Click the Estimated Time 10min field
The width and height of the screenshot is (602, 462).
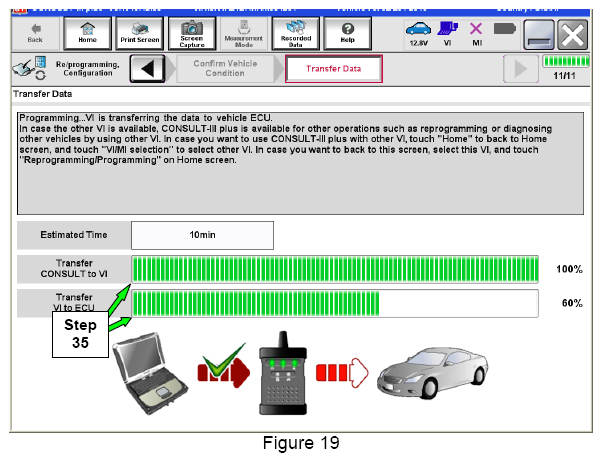pyautogui.click(x=201, y=235)
